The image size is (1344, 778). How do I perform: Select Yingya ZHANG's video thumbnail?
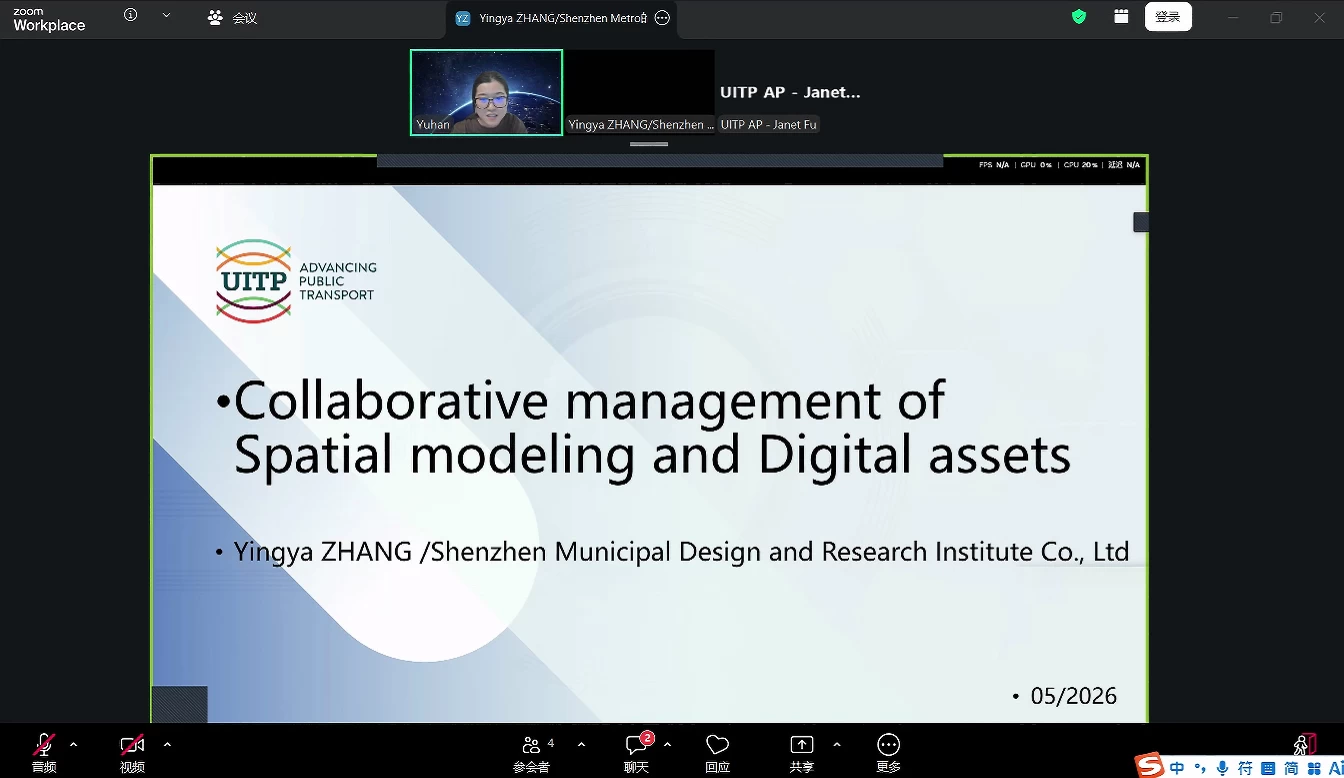coord(640,92)
